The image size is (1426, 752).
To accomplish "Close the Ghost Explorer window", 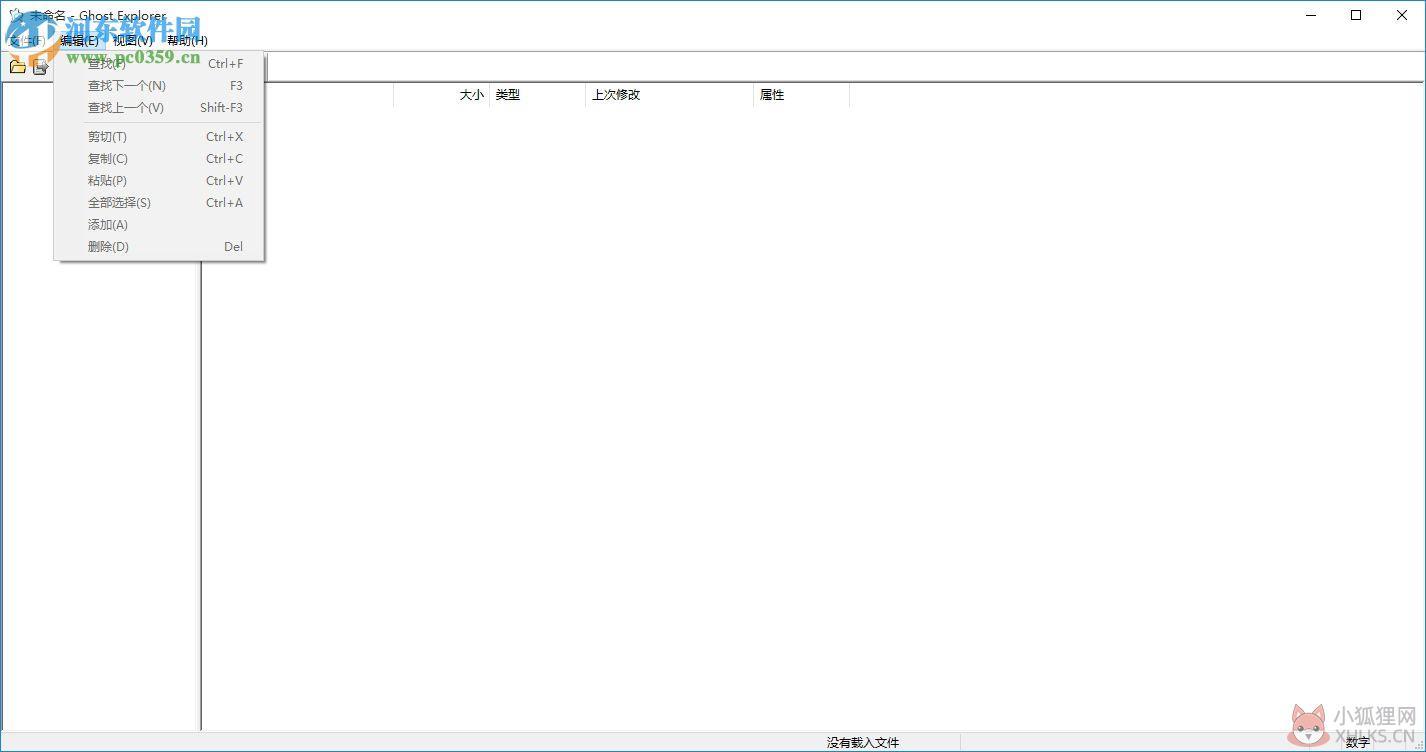I will pos(1402,15).
